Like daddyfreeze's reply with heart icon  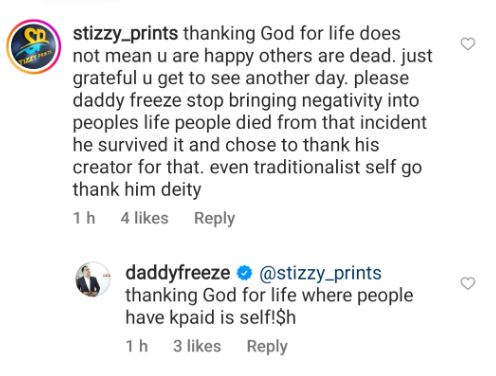point(468,283)
